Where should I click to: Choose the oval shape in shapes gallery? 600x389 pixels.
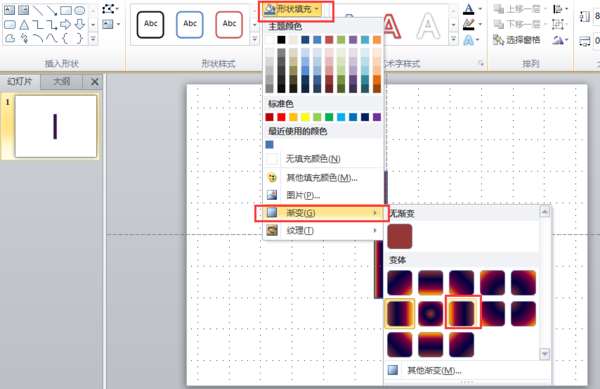[79, 10]
